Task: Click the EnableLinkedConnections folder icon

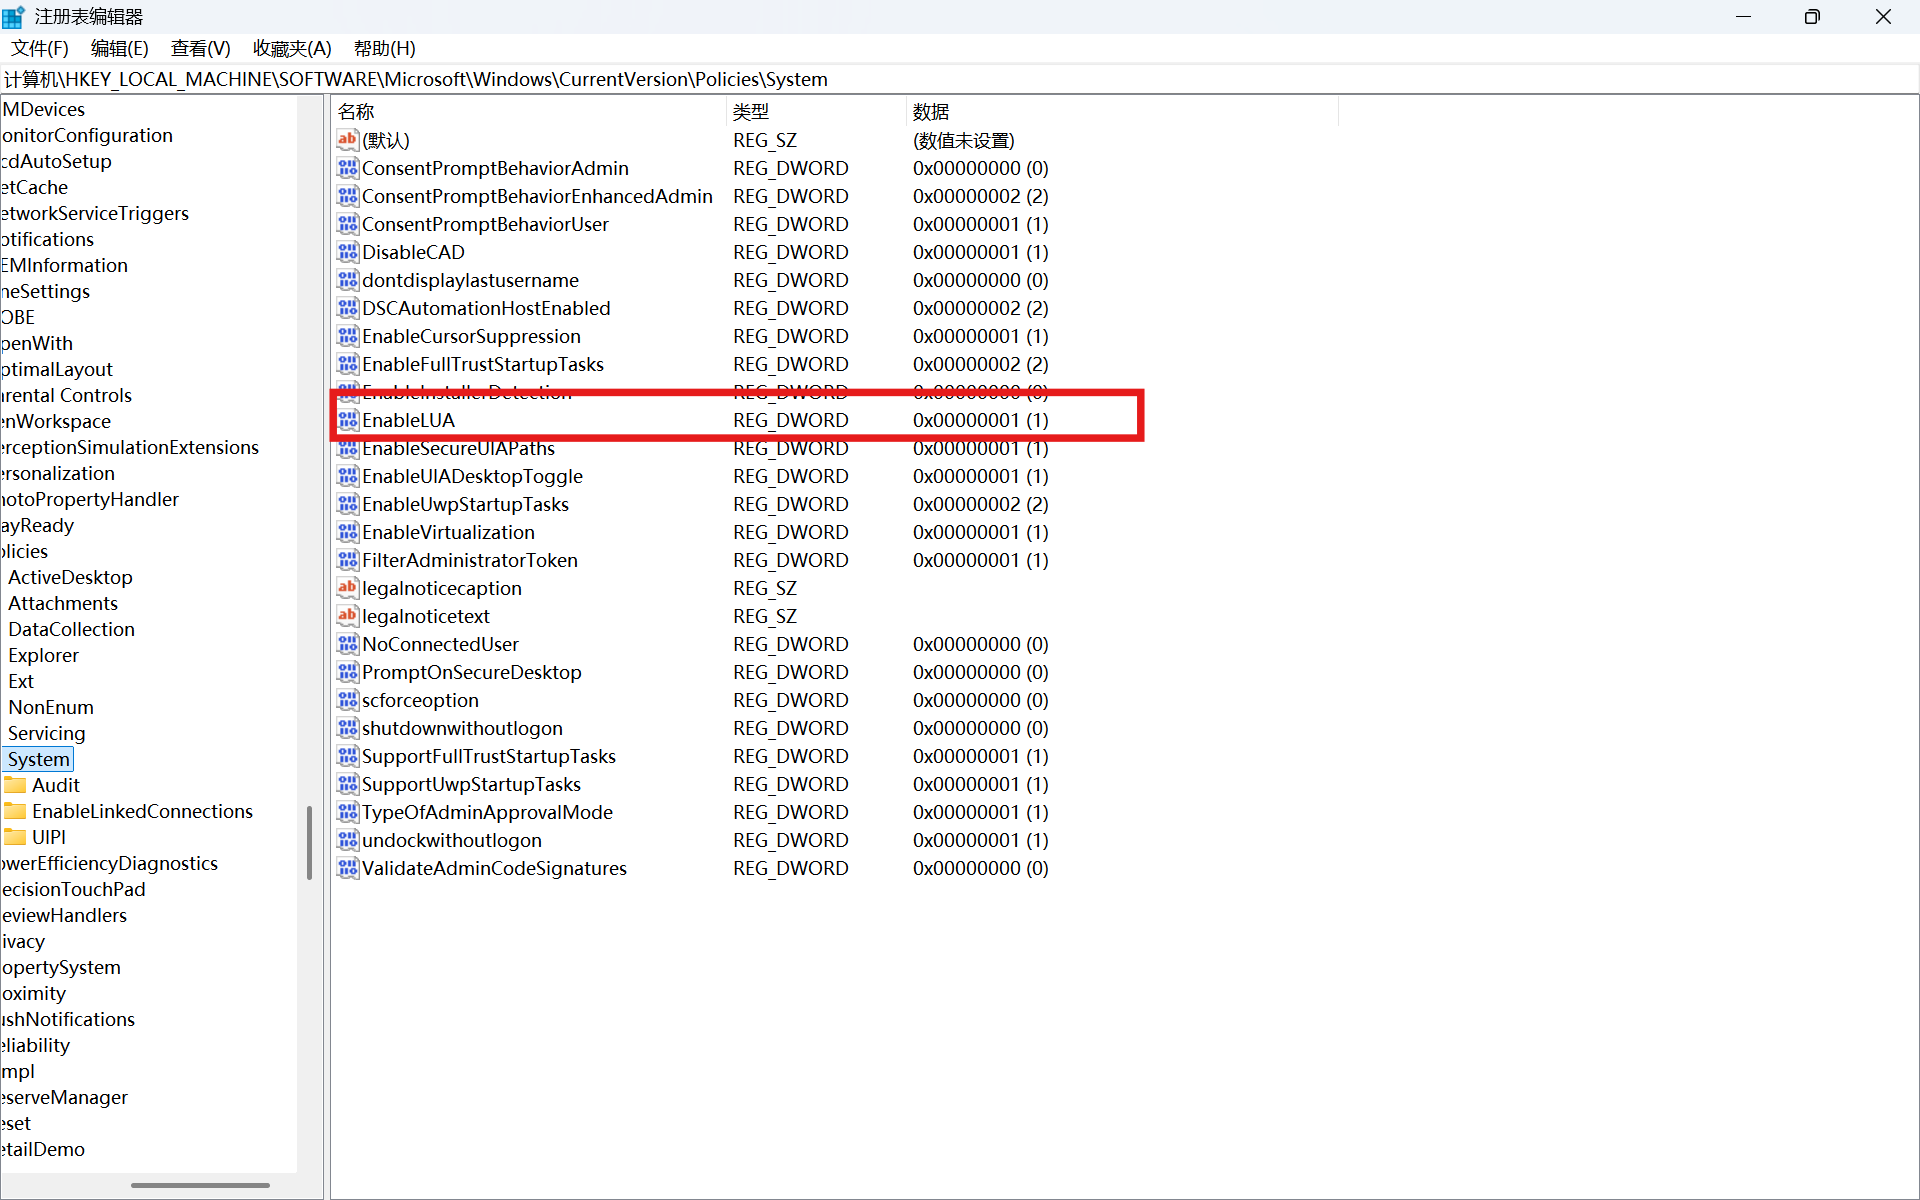Action: pyautogui.click(x=15, y=811)
